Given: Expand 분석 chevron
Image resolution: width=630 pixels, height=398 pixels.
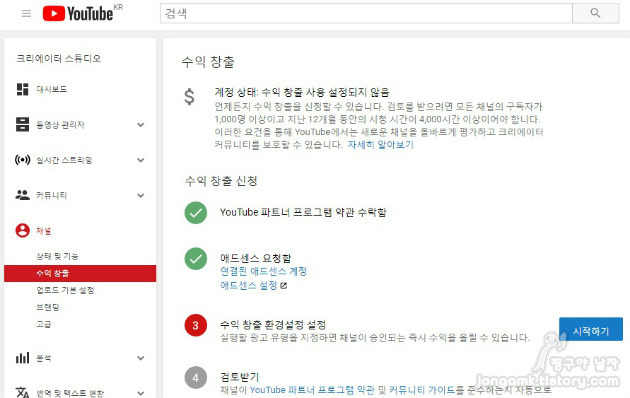Looking at the screenshot, I should tap(141, 358).
